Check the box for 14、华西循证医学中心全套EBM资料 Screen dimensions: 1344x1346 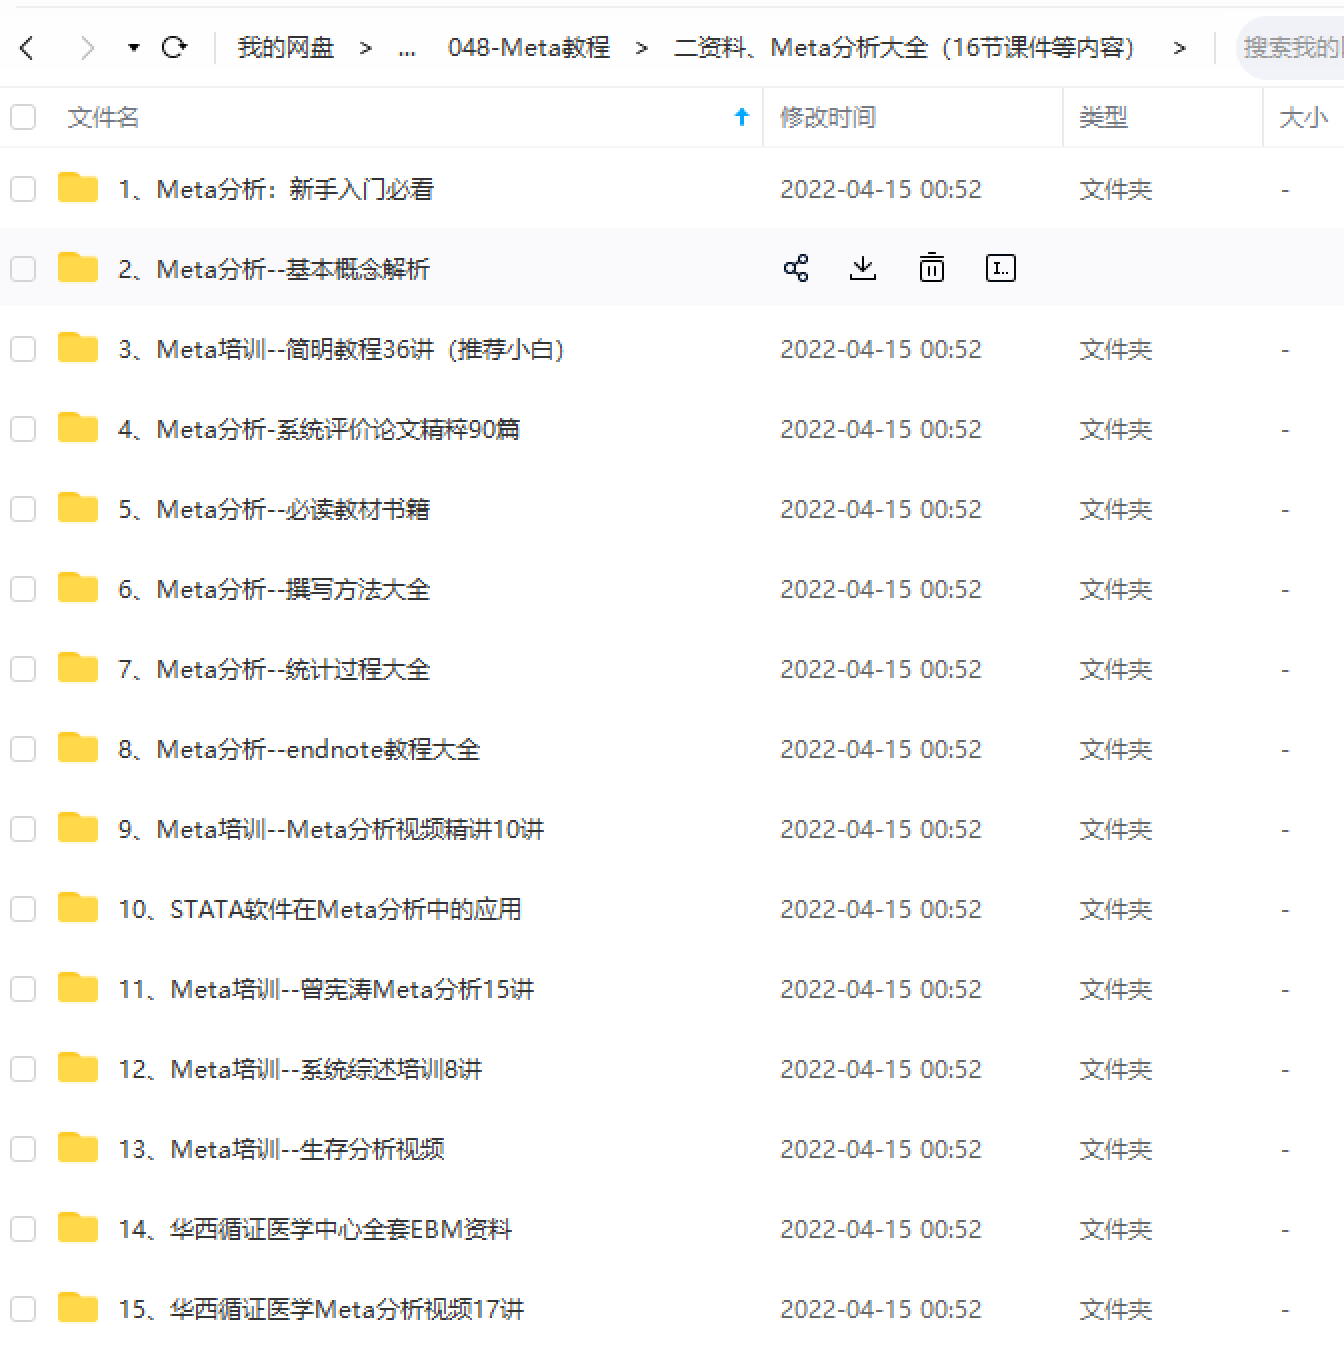click(x=23, y=1229)
